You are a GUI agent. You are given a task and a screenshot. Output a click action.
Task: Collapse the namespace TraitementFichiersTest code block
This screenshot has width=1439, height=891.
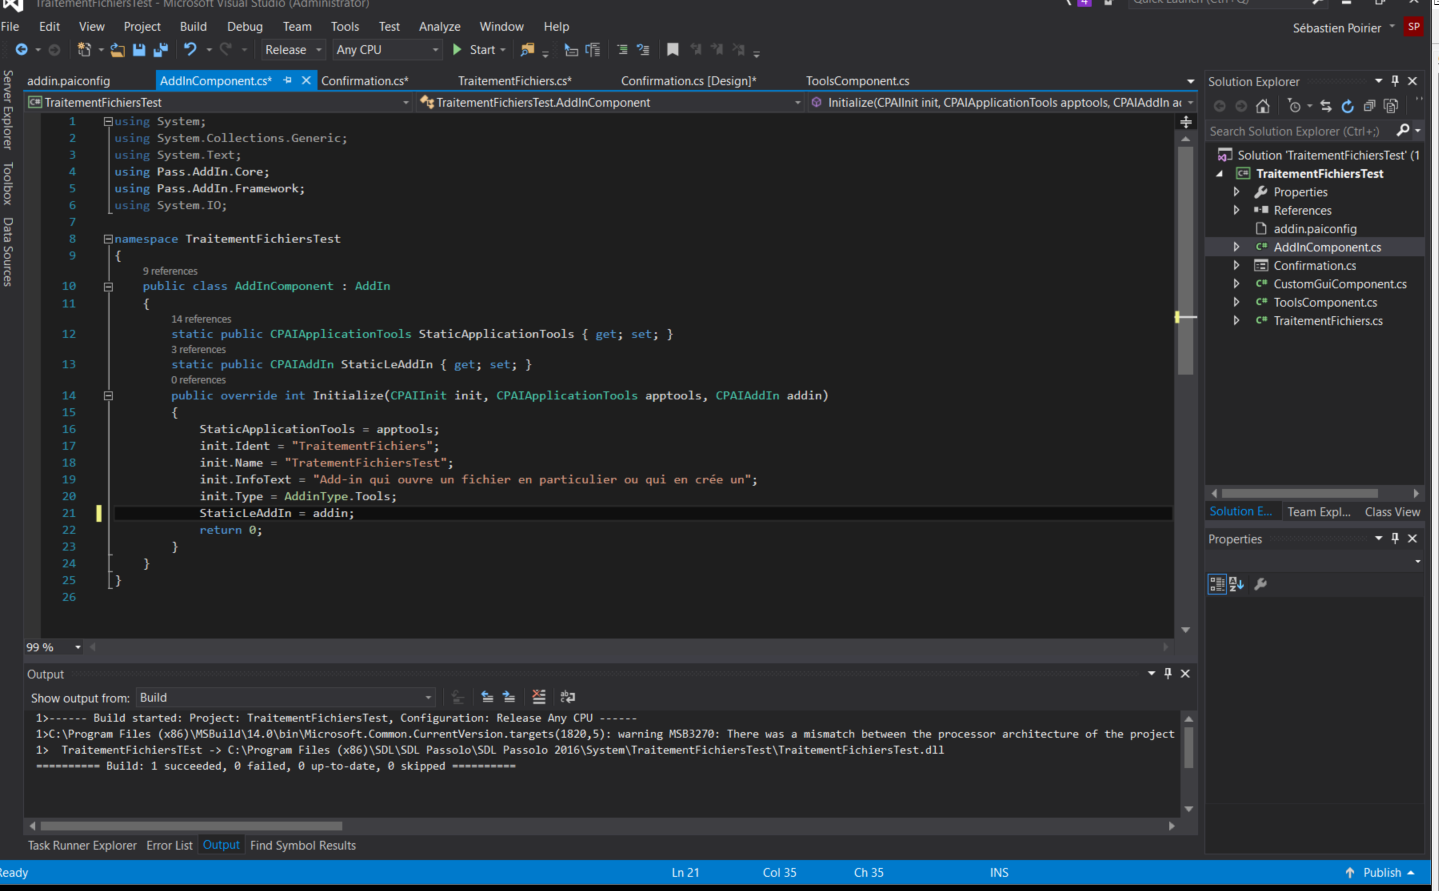point(108,239)
